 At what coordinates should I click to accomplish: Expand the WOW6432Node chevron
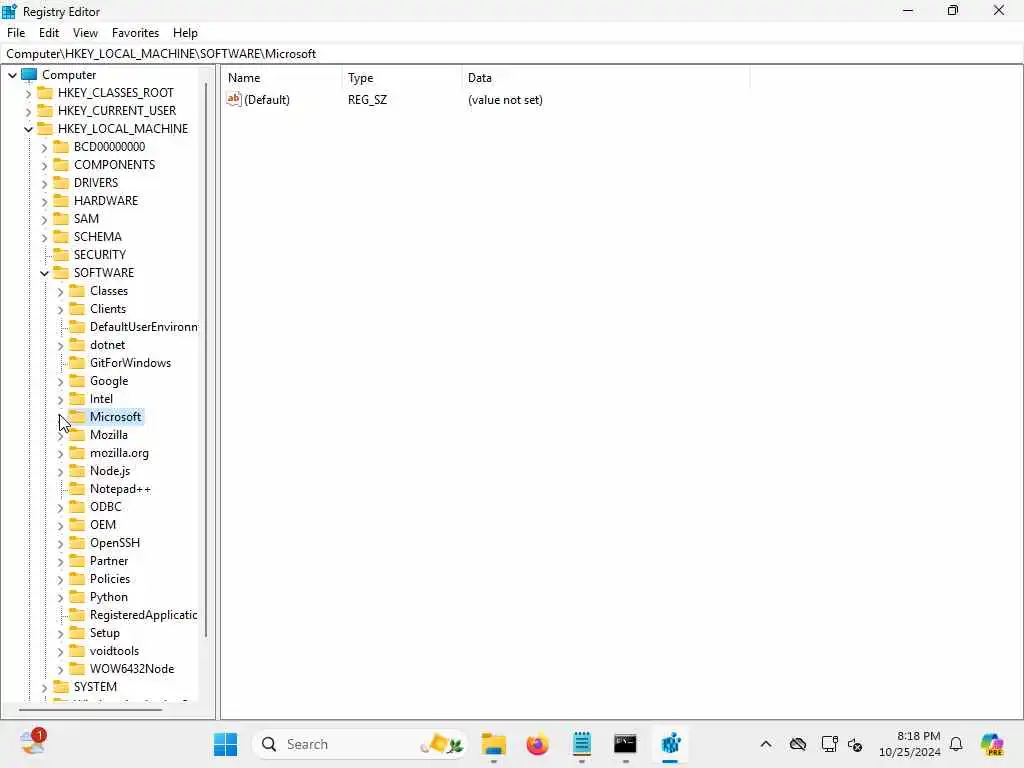pyautogui.click(x=60, y=669)
